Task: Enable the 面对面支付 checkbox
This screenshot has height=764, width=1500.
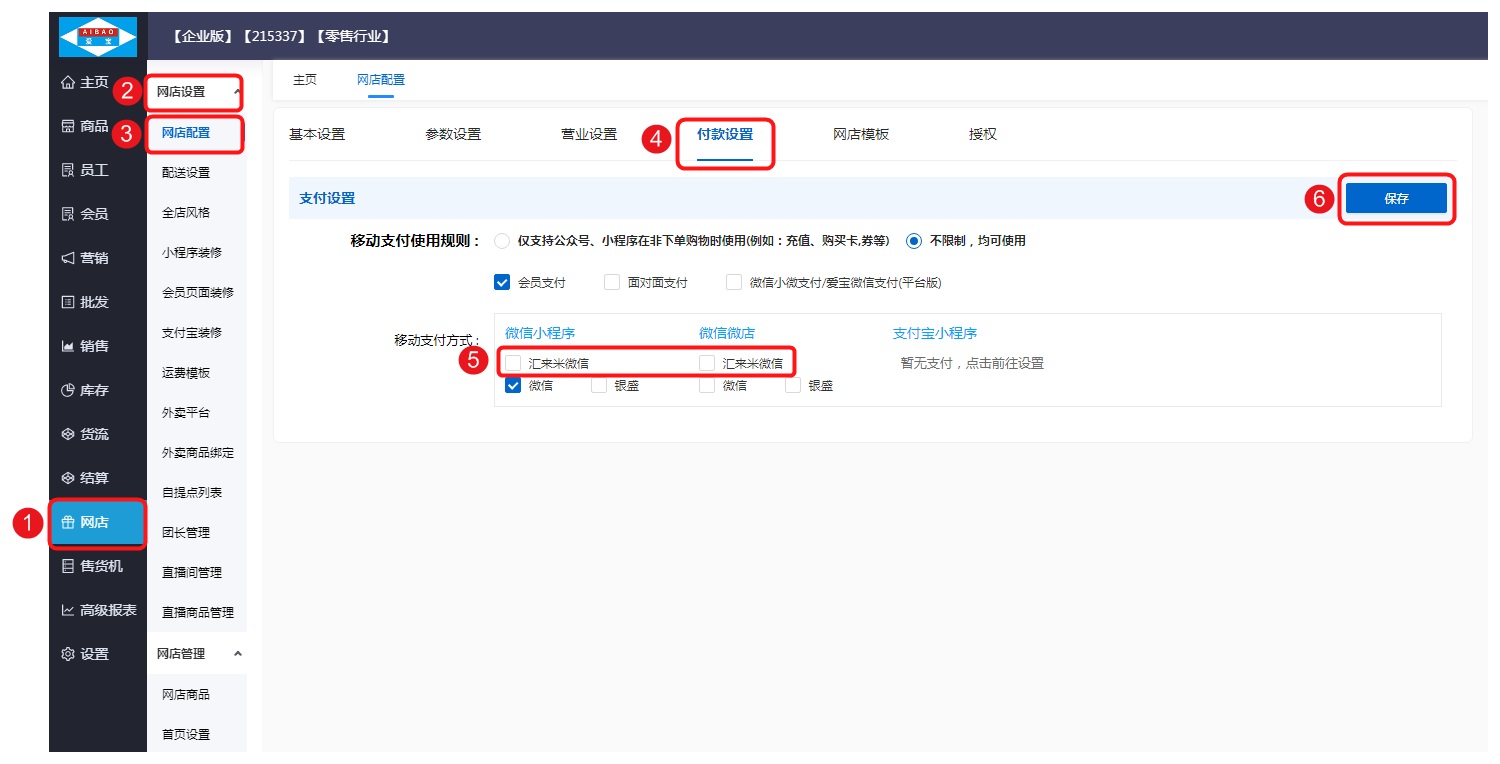Action: click(612, 283)
